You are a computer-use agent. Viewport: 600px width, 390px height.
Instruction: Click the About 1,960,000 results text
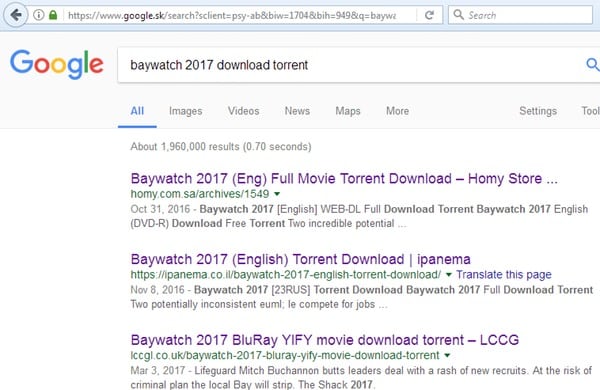coord(221,147)
